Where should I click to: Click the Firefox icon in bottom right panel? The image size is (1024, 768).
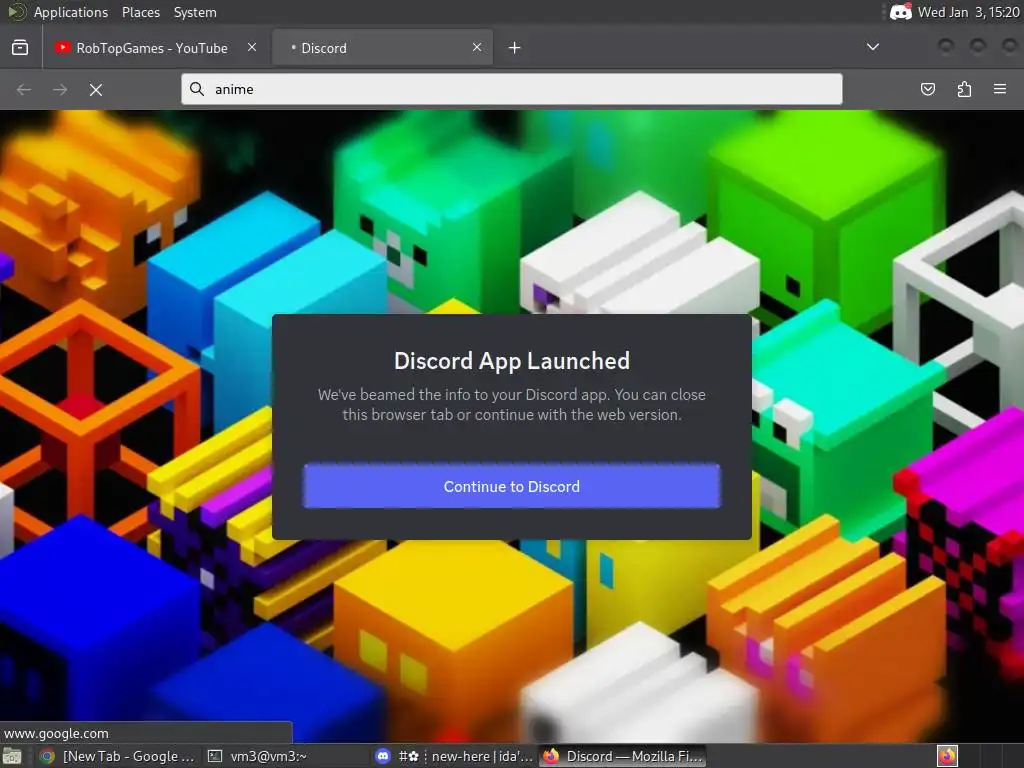(x=947, y=756)
